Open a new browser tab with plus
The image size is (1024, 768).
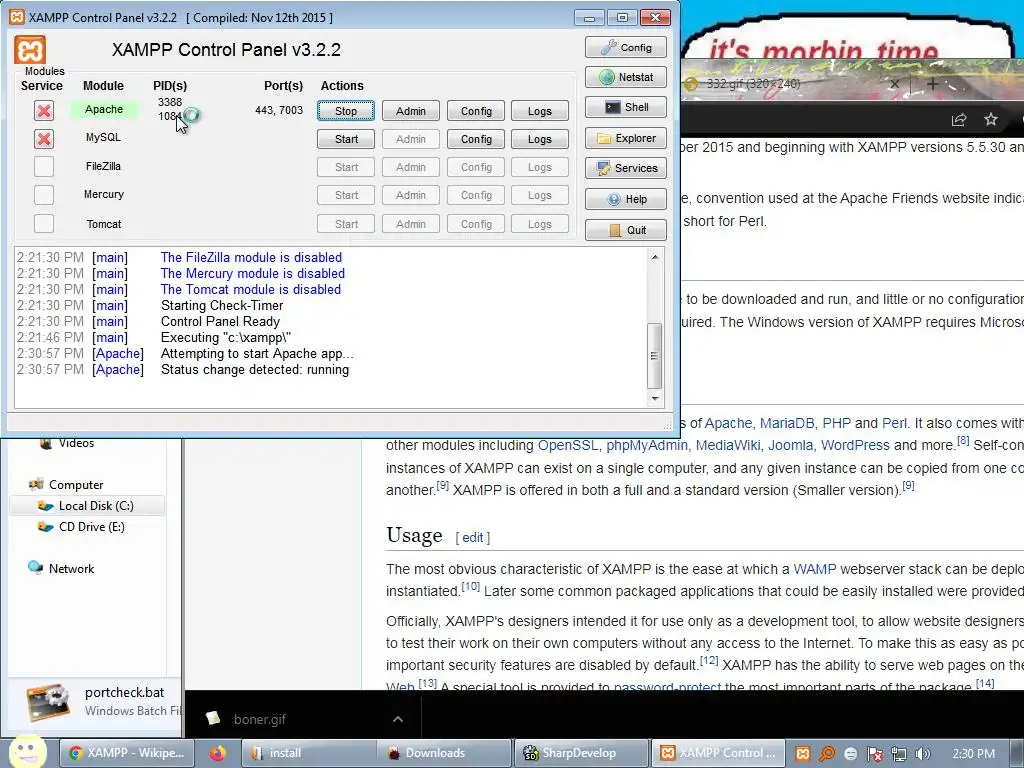coord(932,84)
